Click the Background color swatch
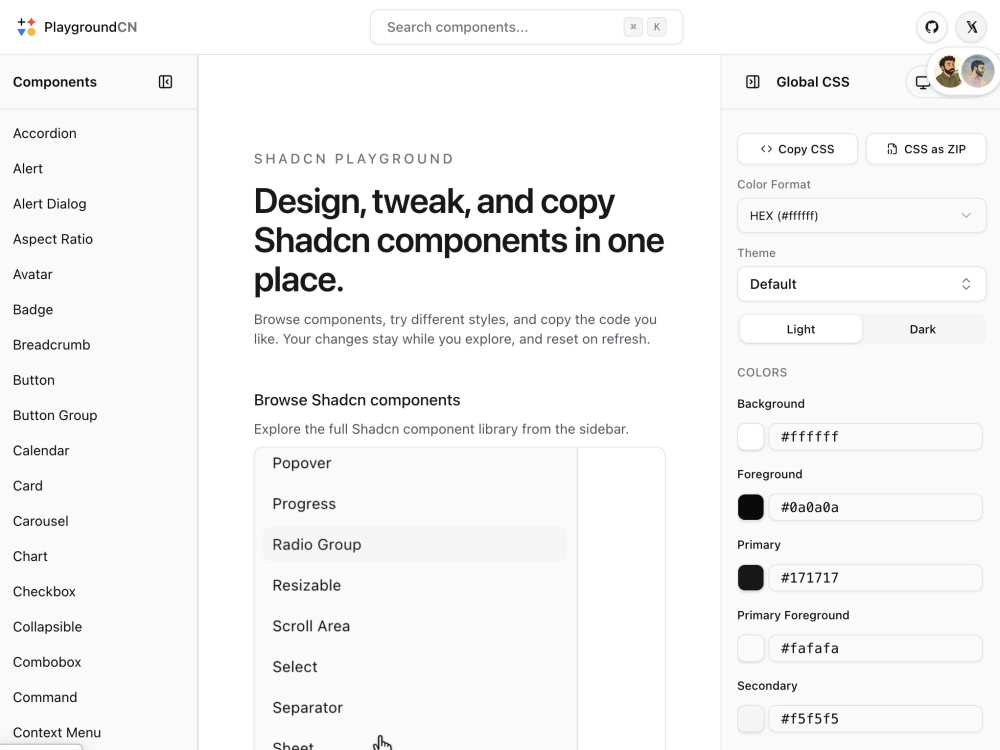Viewport: 1000px width, 750px height. pos(751,437)
